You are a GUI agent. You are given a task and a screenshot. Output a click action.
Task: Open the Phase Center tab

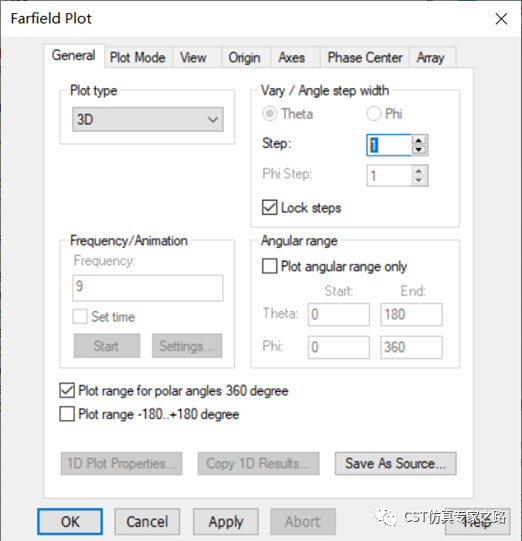(x=365, y=58)
